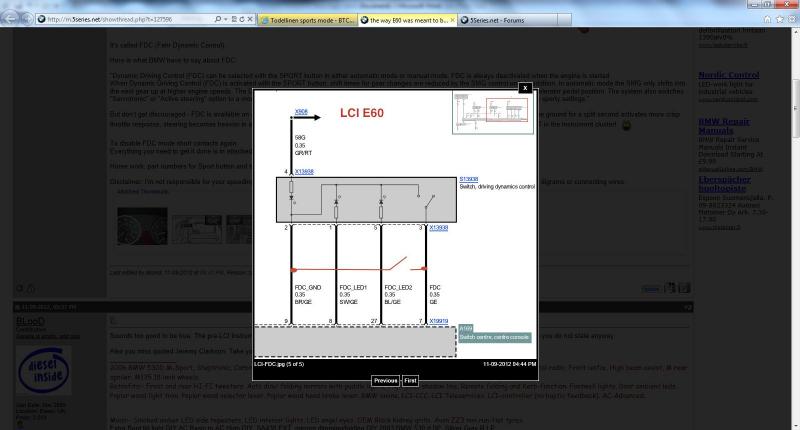Click the address bar search magnifier icon
800x430 pixels.
(x=220, y=19)
